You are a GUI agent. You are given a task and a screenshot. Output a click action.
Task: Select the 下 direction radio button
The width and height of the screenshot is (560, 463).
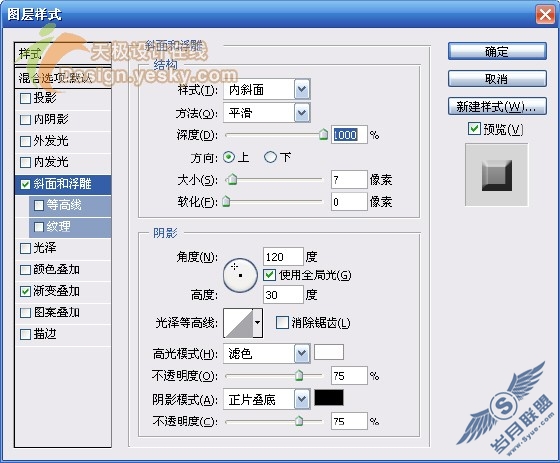point(270,157)
